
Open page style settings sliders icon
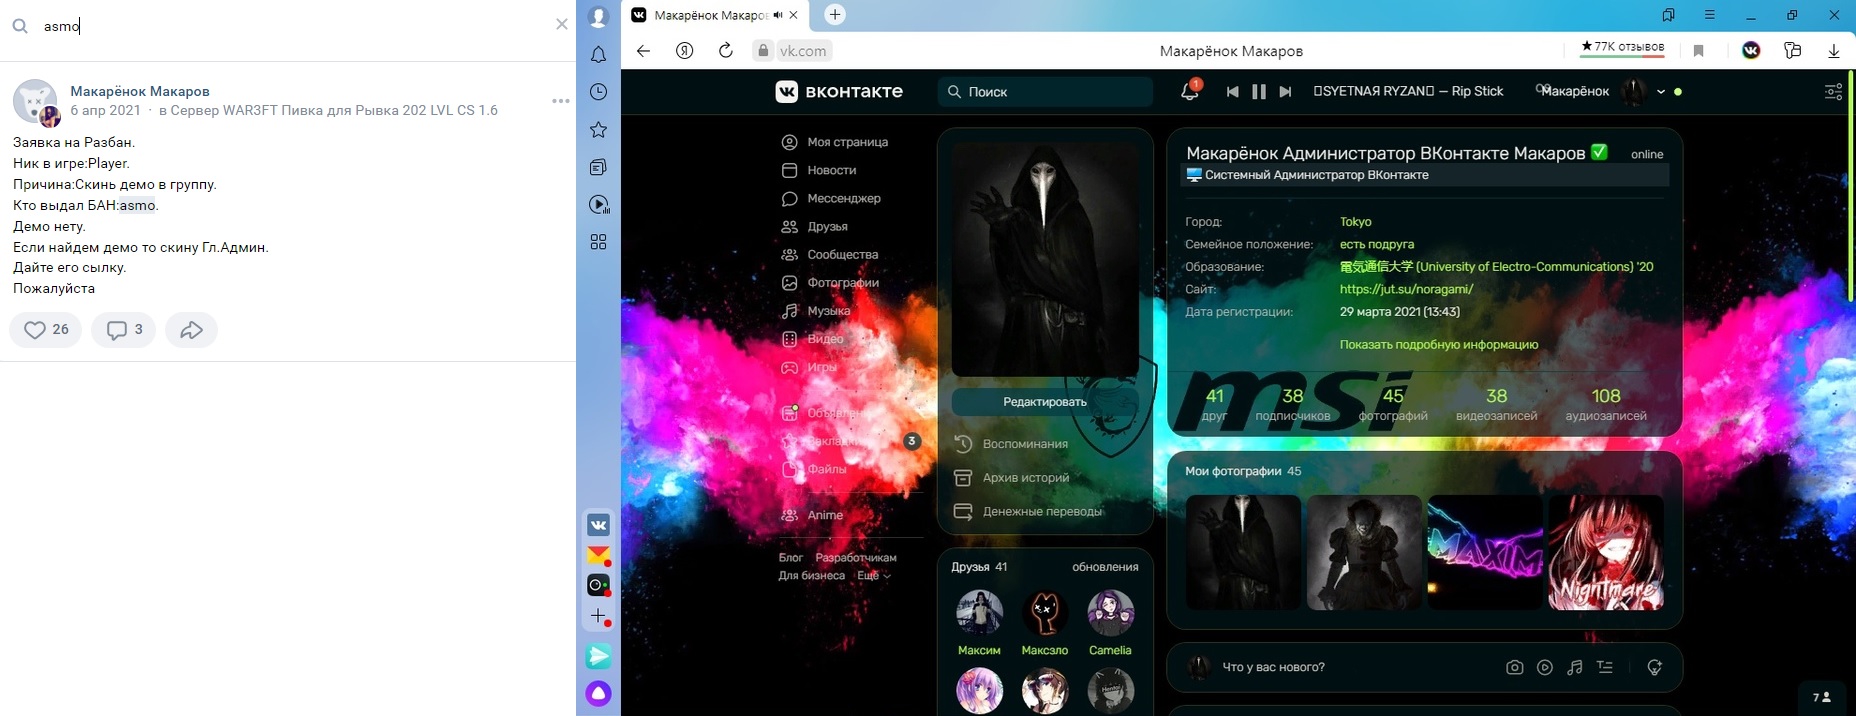1833,91
